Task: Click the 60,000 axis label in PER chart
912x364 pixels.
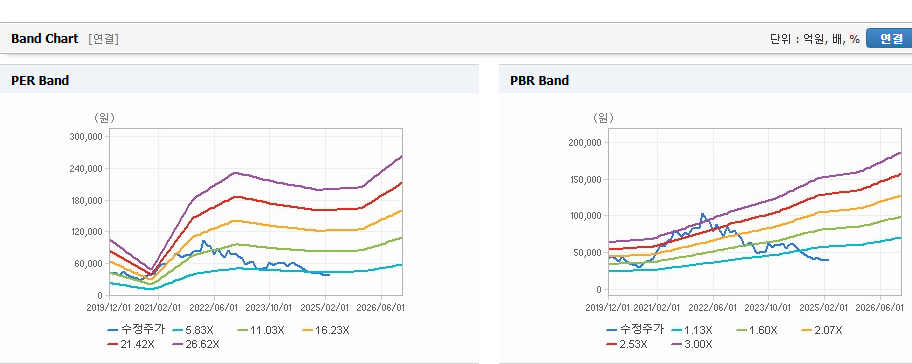Action: (x=88, y=264)
